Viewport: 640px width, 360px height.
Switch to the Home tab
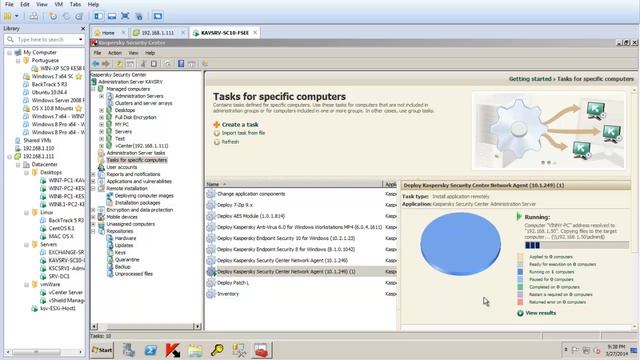pos(108,33)
